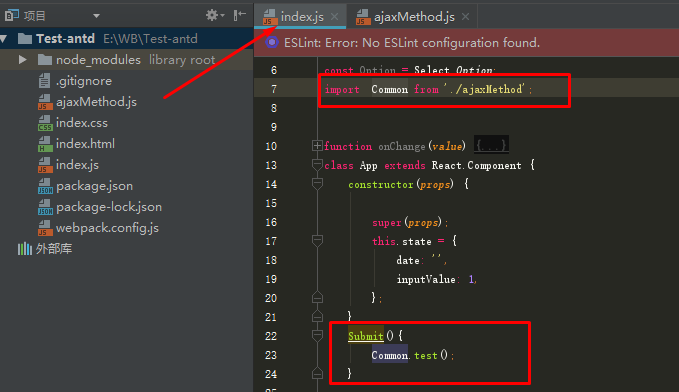Collapse class App fold marker at line 13

pos(317,165)
